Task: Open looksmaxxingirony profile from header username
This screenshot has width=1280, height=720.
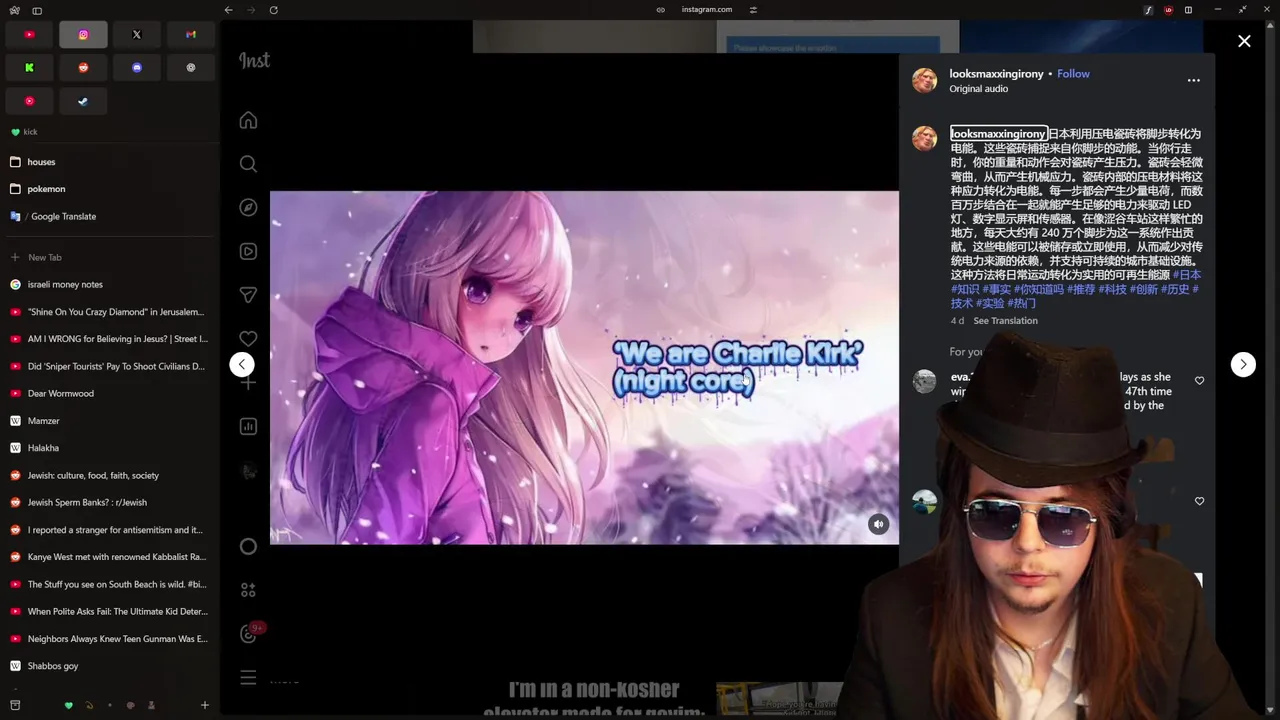Action: point(996,74)
